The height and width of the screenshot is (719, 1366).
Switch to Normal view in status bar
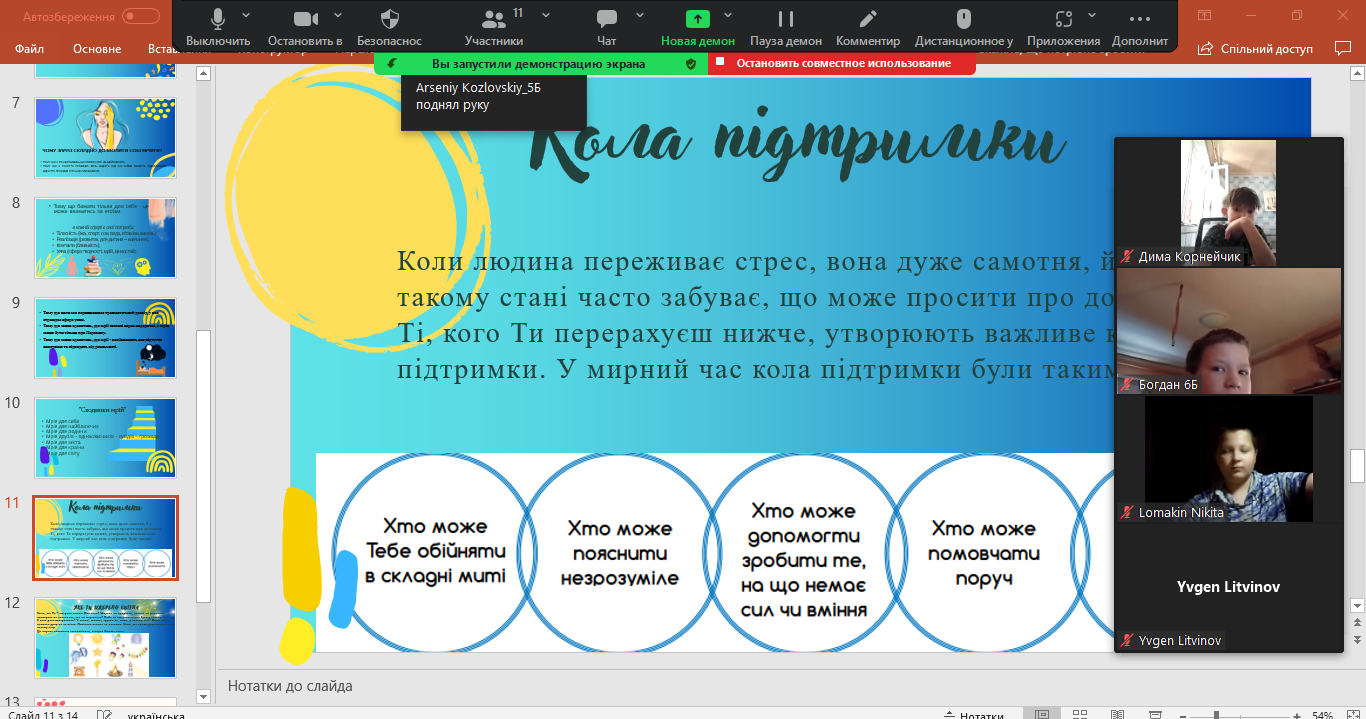click(x=1042, y=715)
